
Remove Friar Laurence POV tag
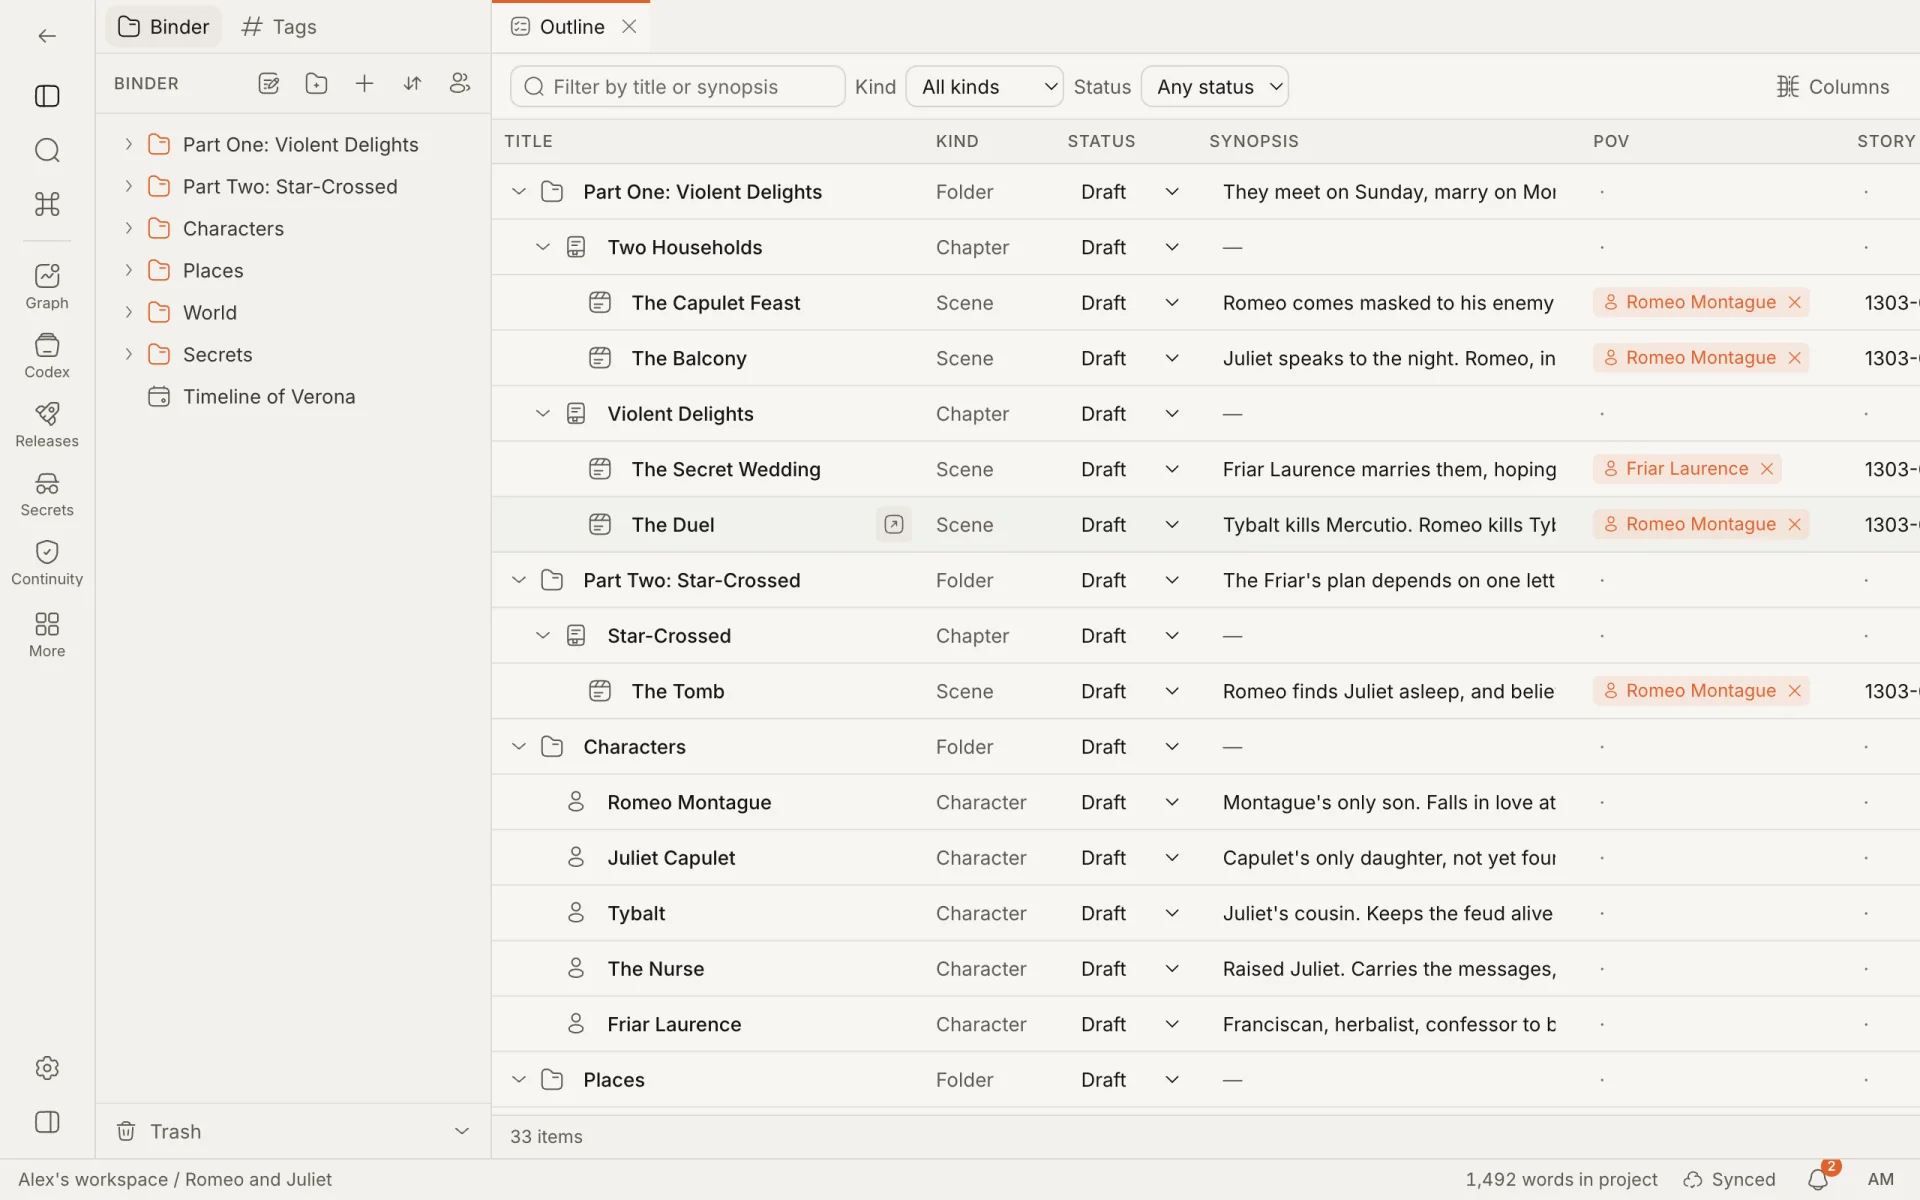(x=1767, y=469)
